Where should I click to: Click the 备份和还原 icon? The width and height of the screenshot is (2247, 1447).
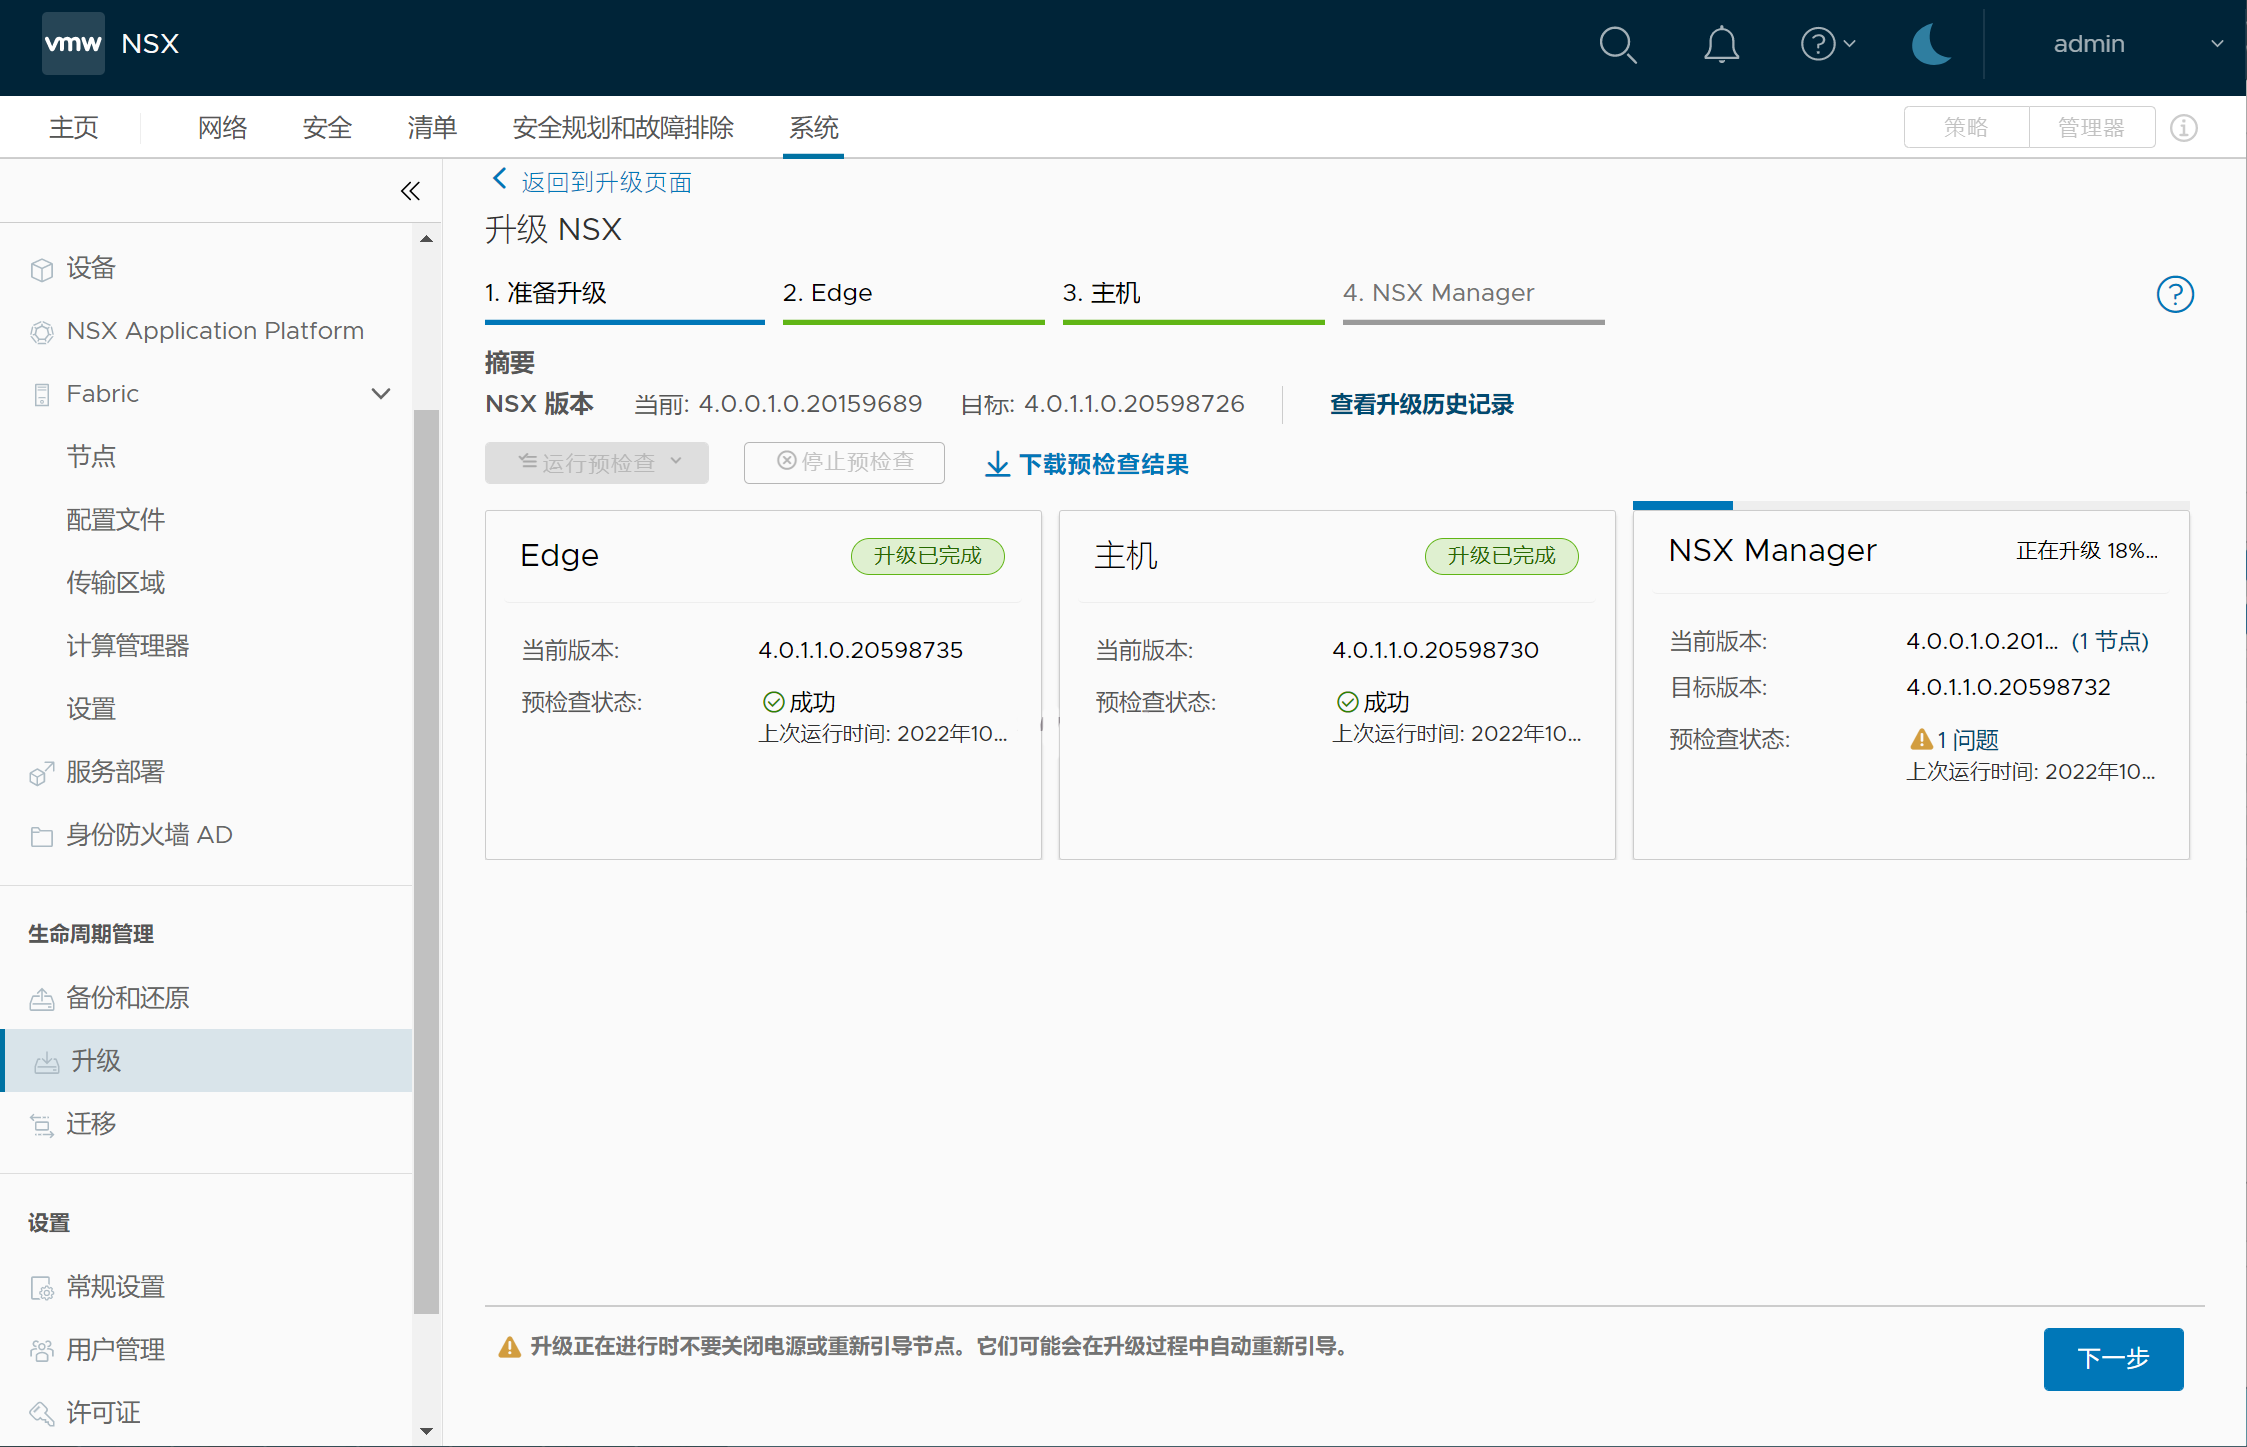coord(41,1000)
